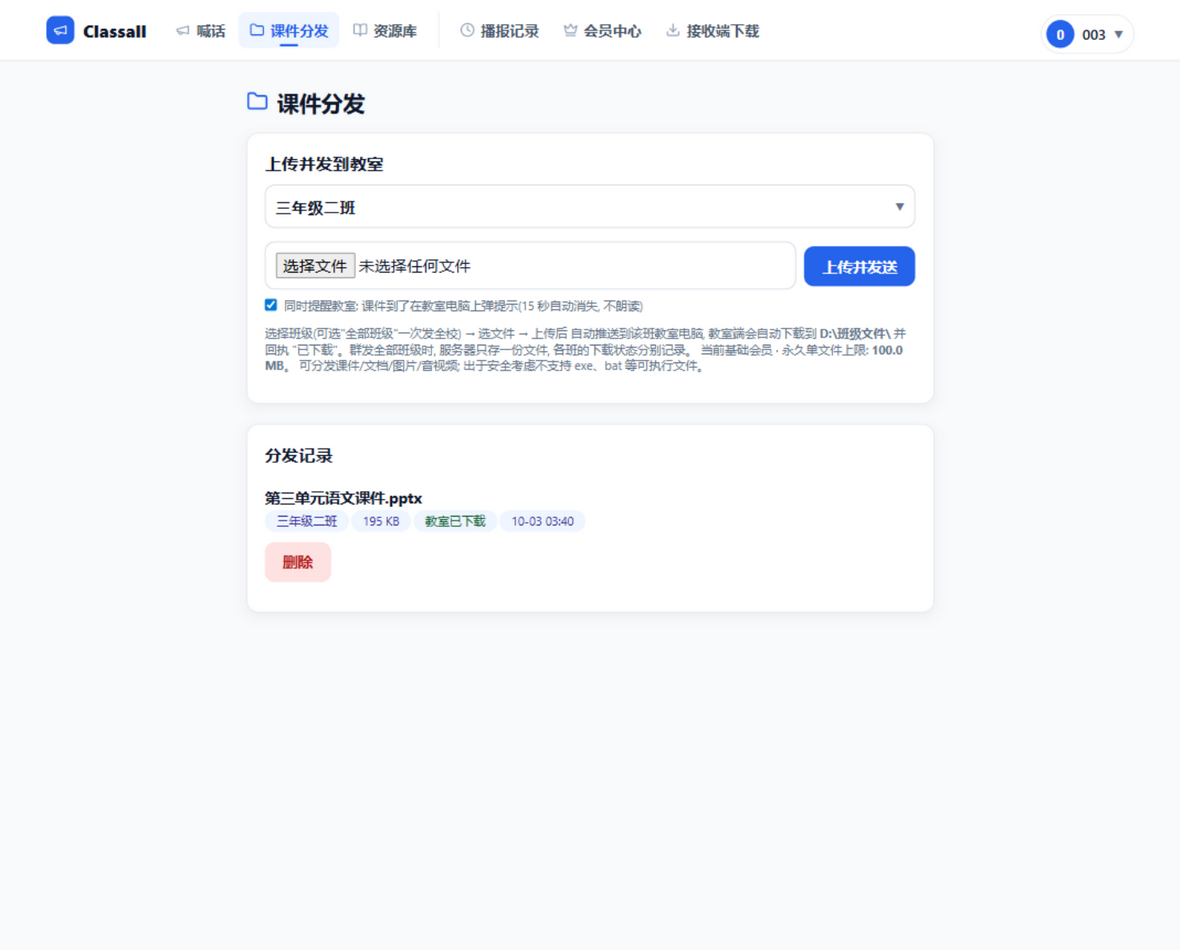
Task: Click the blue user avatar circle
Action: tap(1060, 35)
